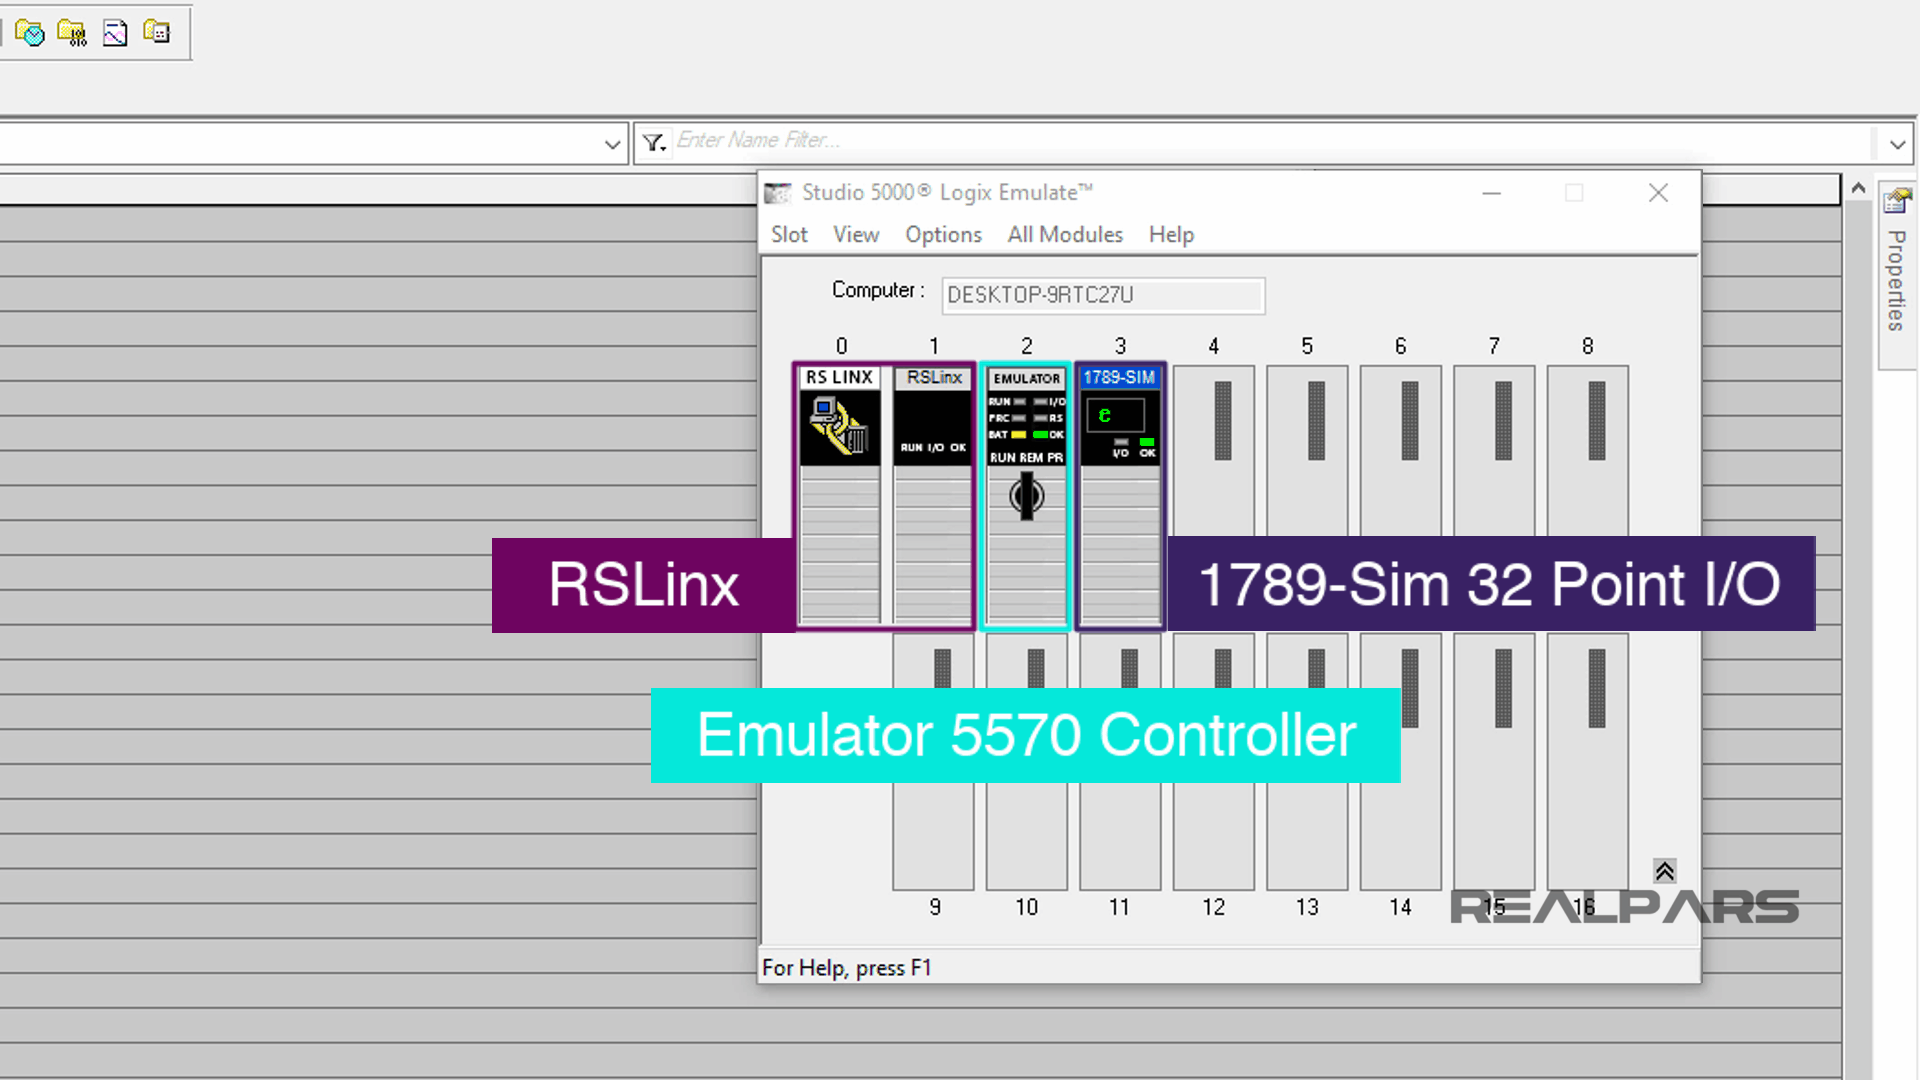The width and height of the screenshot is (1920, 1080).
Task: Collapse the chevron above the REALPARS watermark
Action: [x=1663, y=871]
